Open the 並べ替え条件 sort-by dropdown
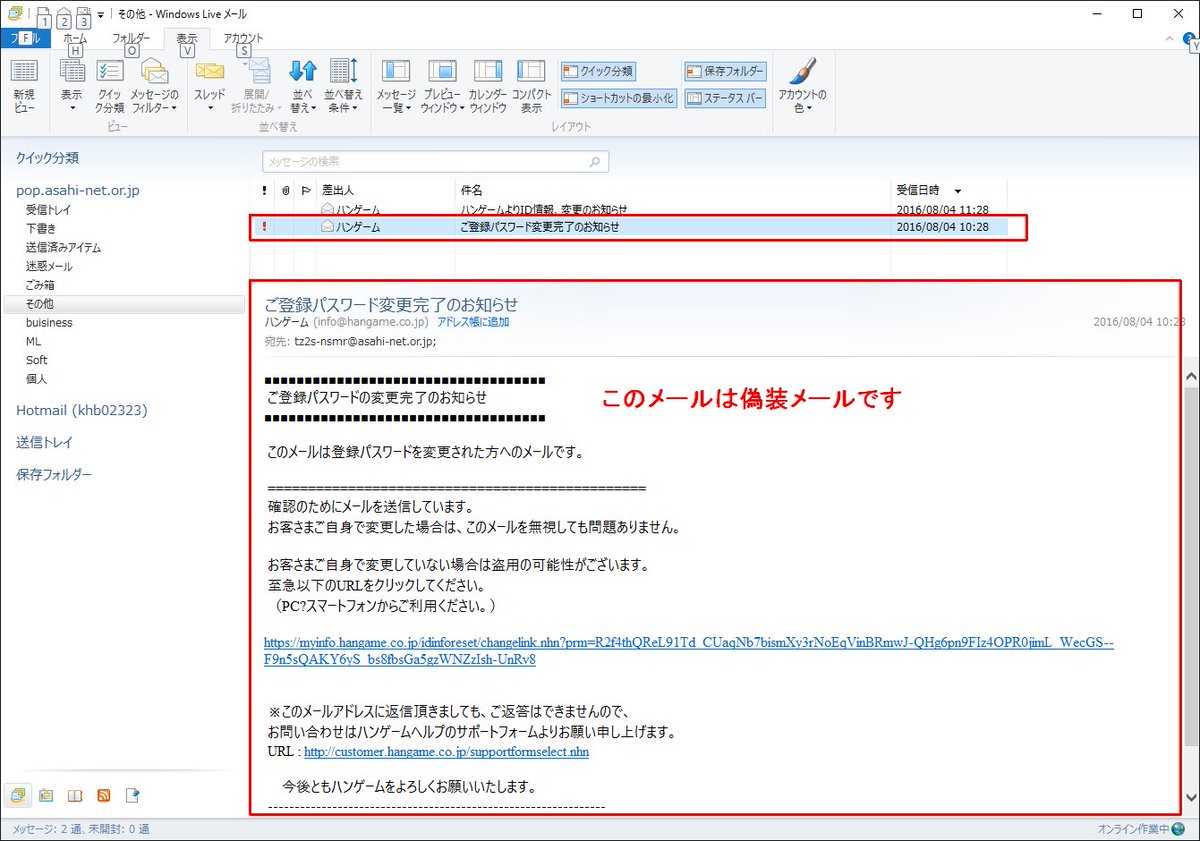Viewport: 1200px width, 841px height. point(342,86)
